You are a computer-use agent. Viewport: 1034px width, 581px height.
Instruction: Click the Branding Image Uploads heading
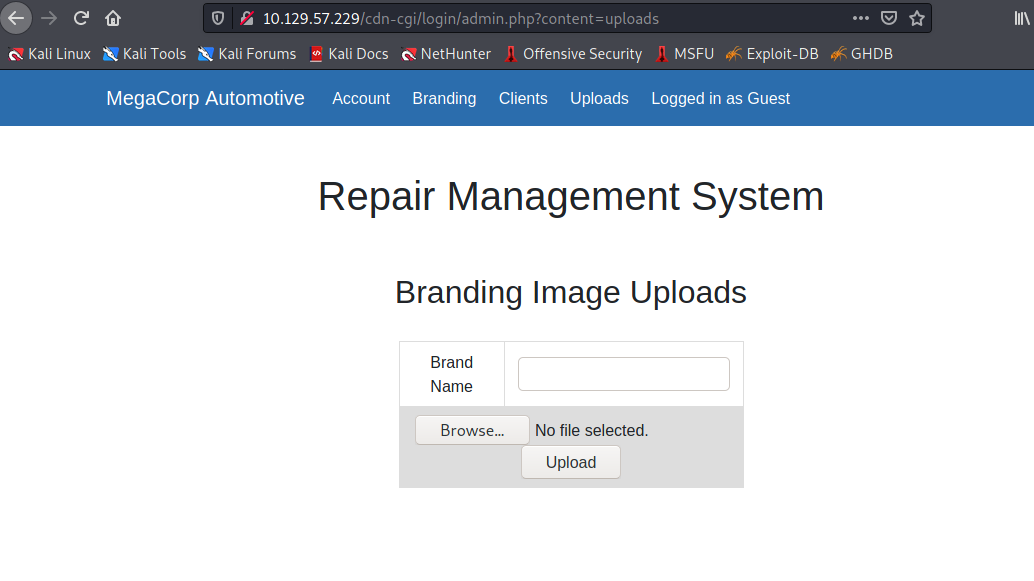[570, 292]
